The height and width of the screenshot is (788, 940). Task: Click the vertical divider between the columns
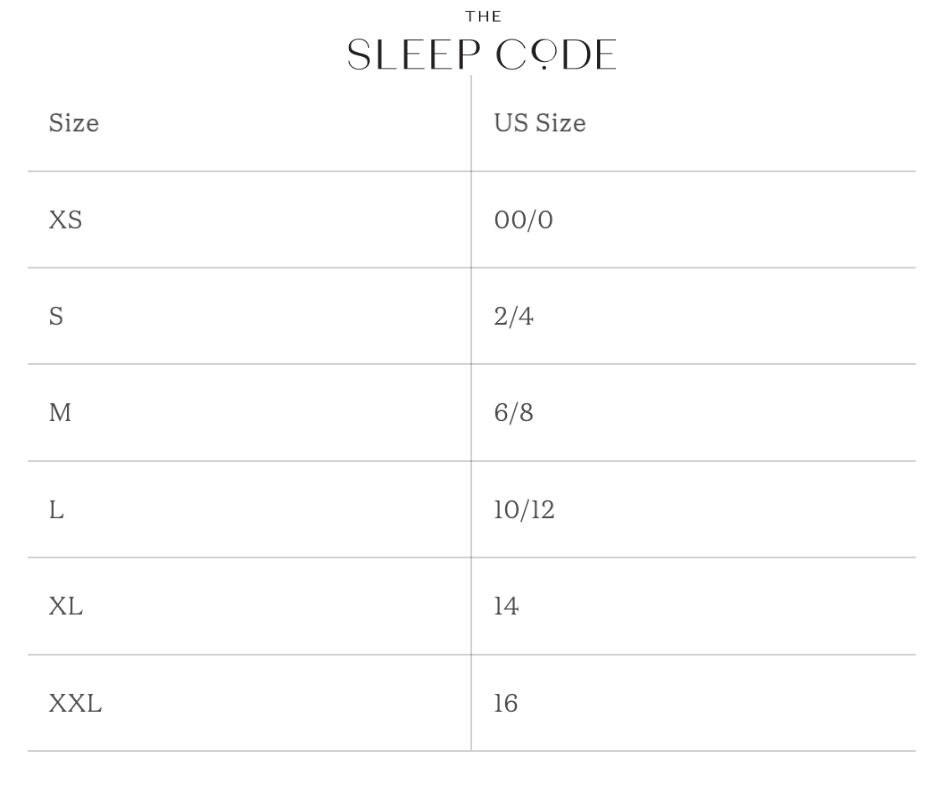click(x=471, y=460)
